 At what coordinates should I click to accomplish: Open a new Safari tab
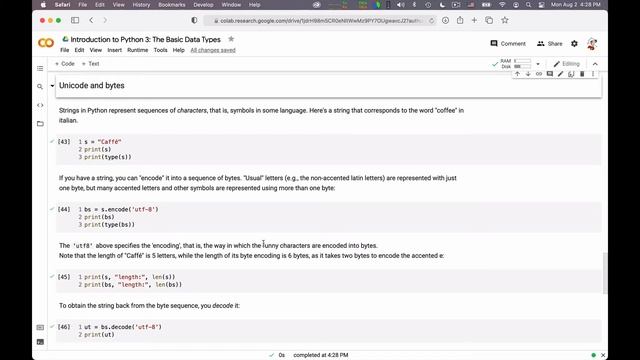[x=474, y=20]
